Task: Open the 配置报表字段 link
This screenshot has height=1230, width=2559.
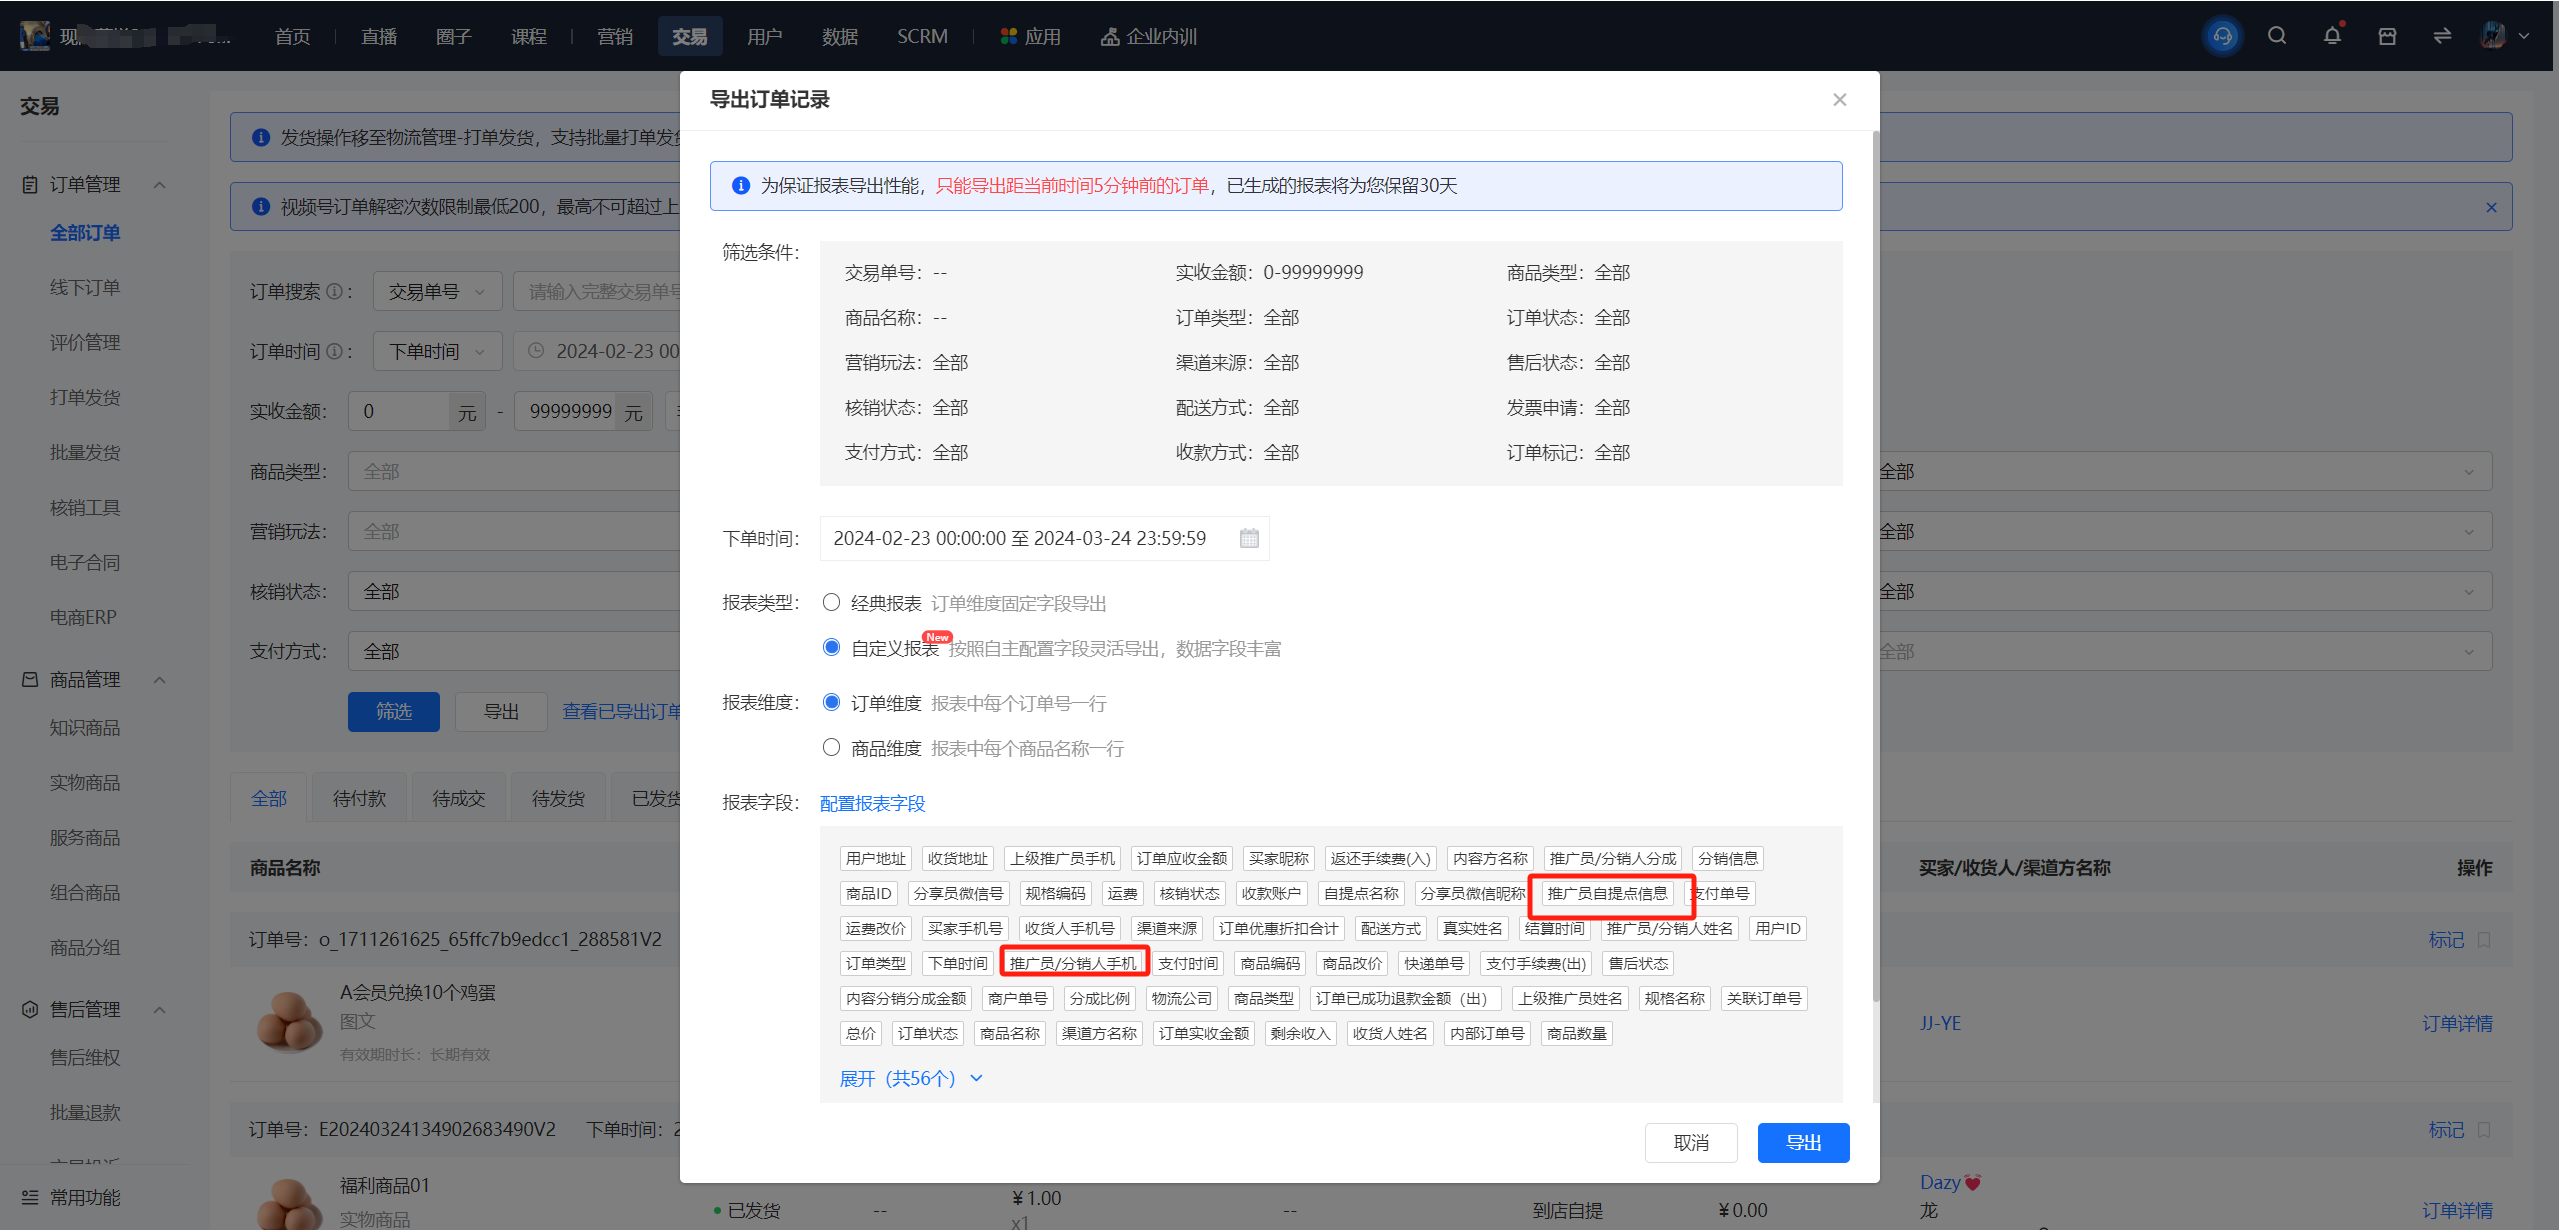Action: pos(872,803)
